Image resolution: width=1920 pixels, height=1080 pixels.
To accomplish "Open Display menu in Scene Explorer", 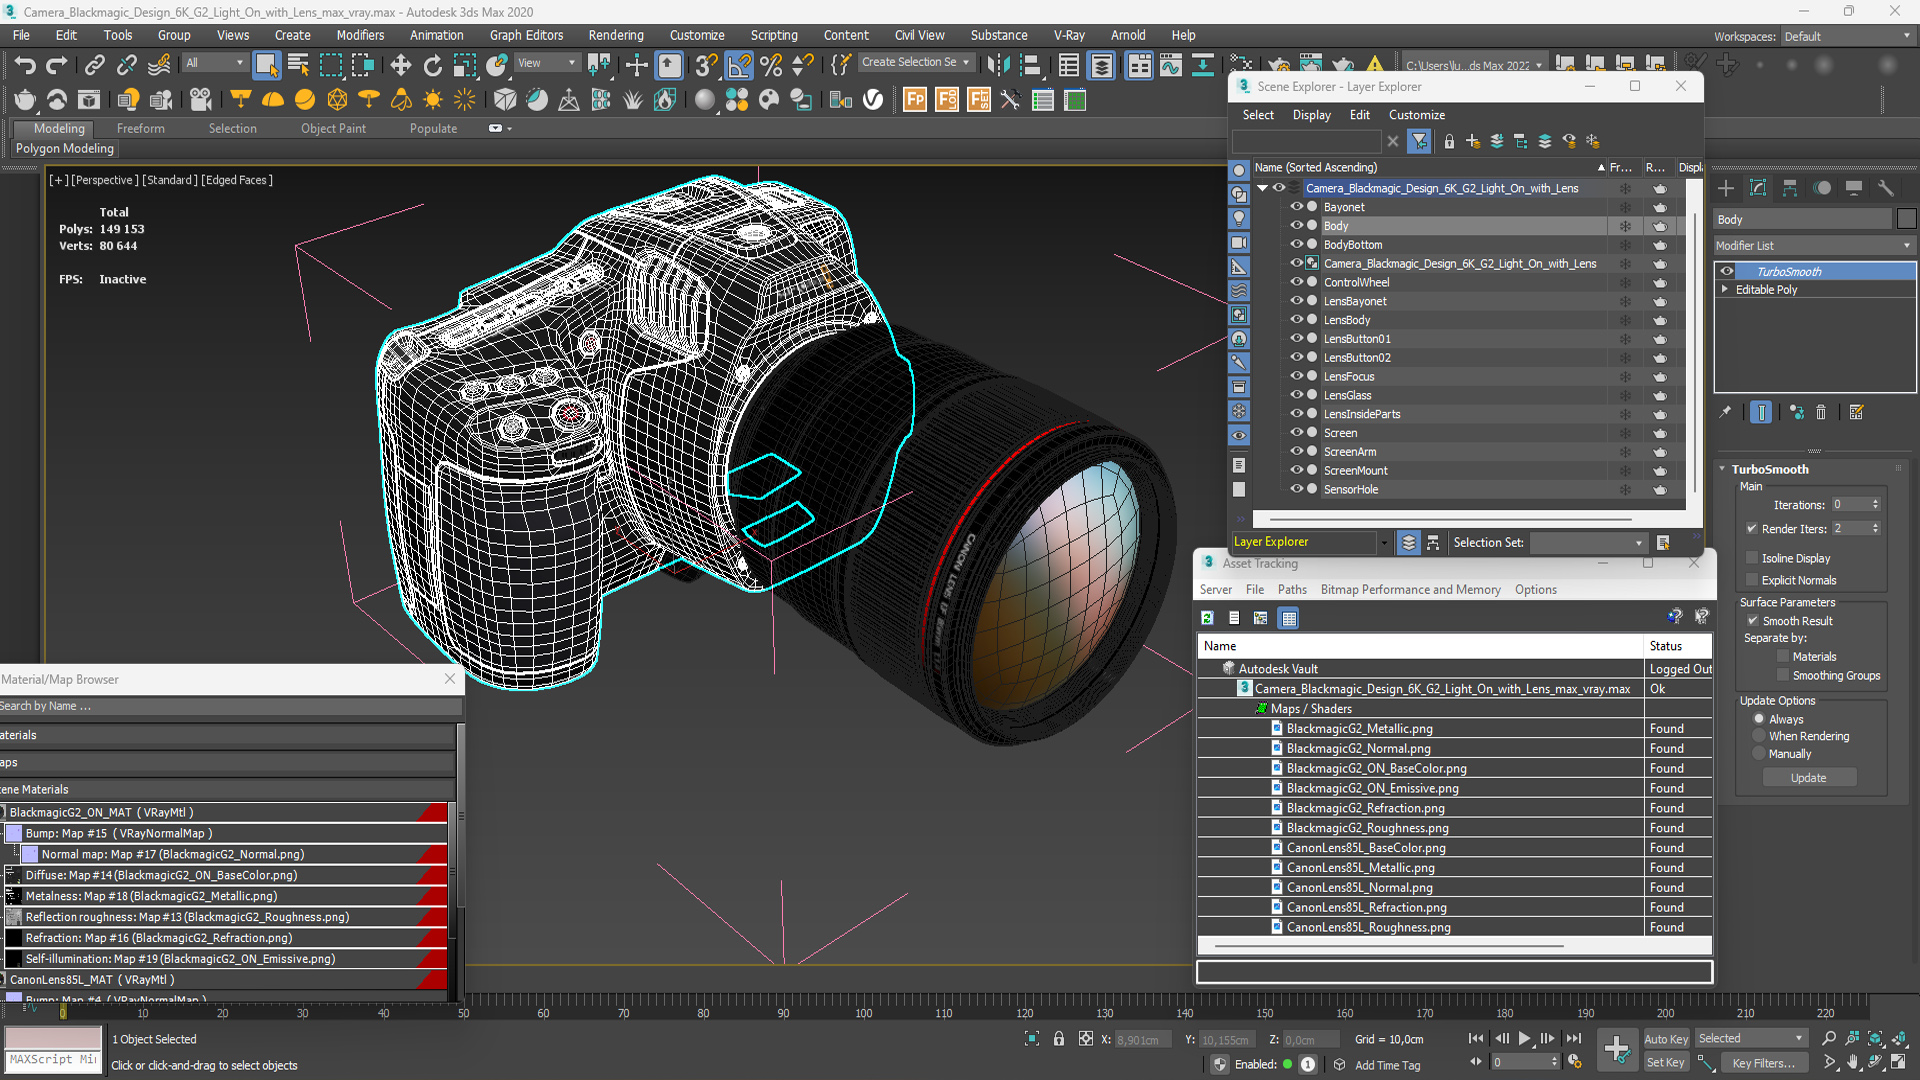I will 1311,115.
